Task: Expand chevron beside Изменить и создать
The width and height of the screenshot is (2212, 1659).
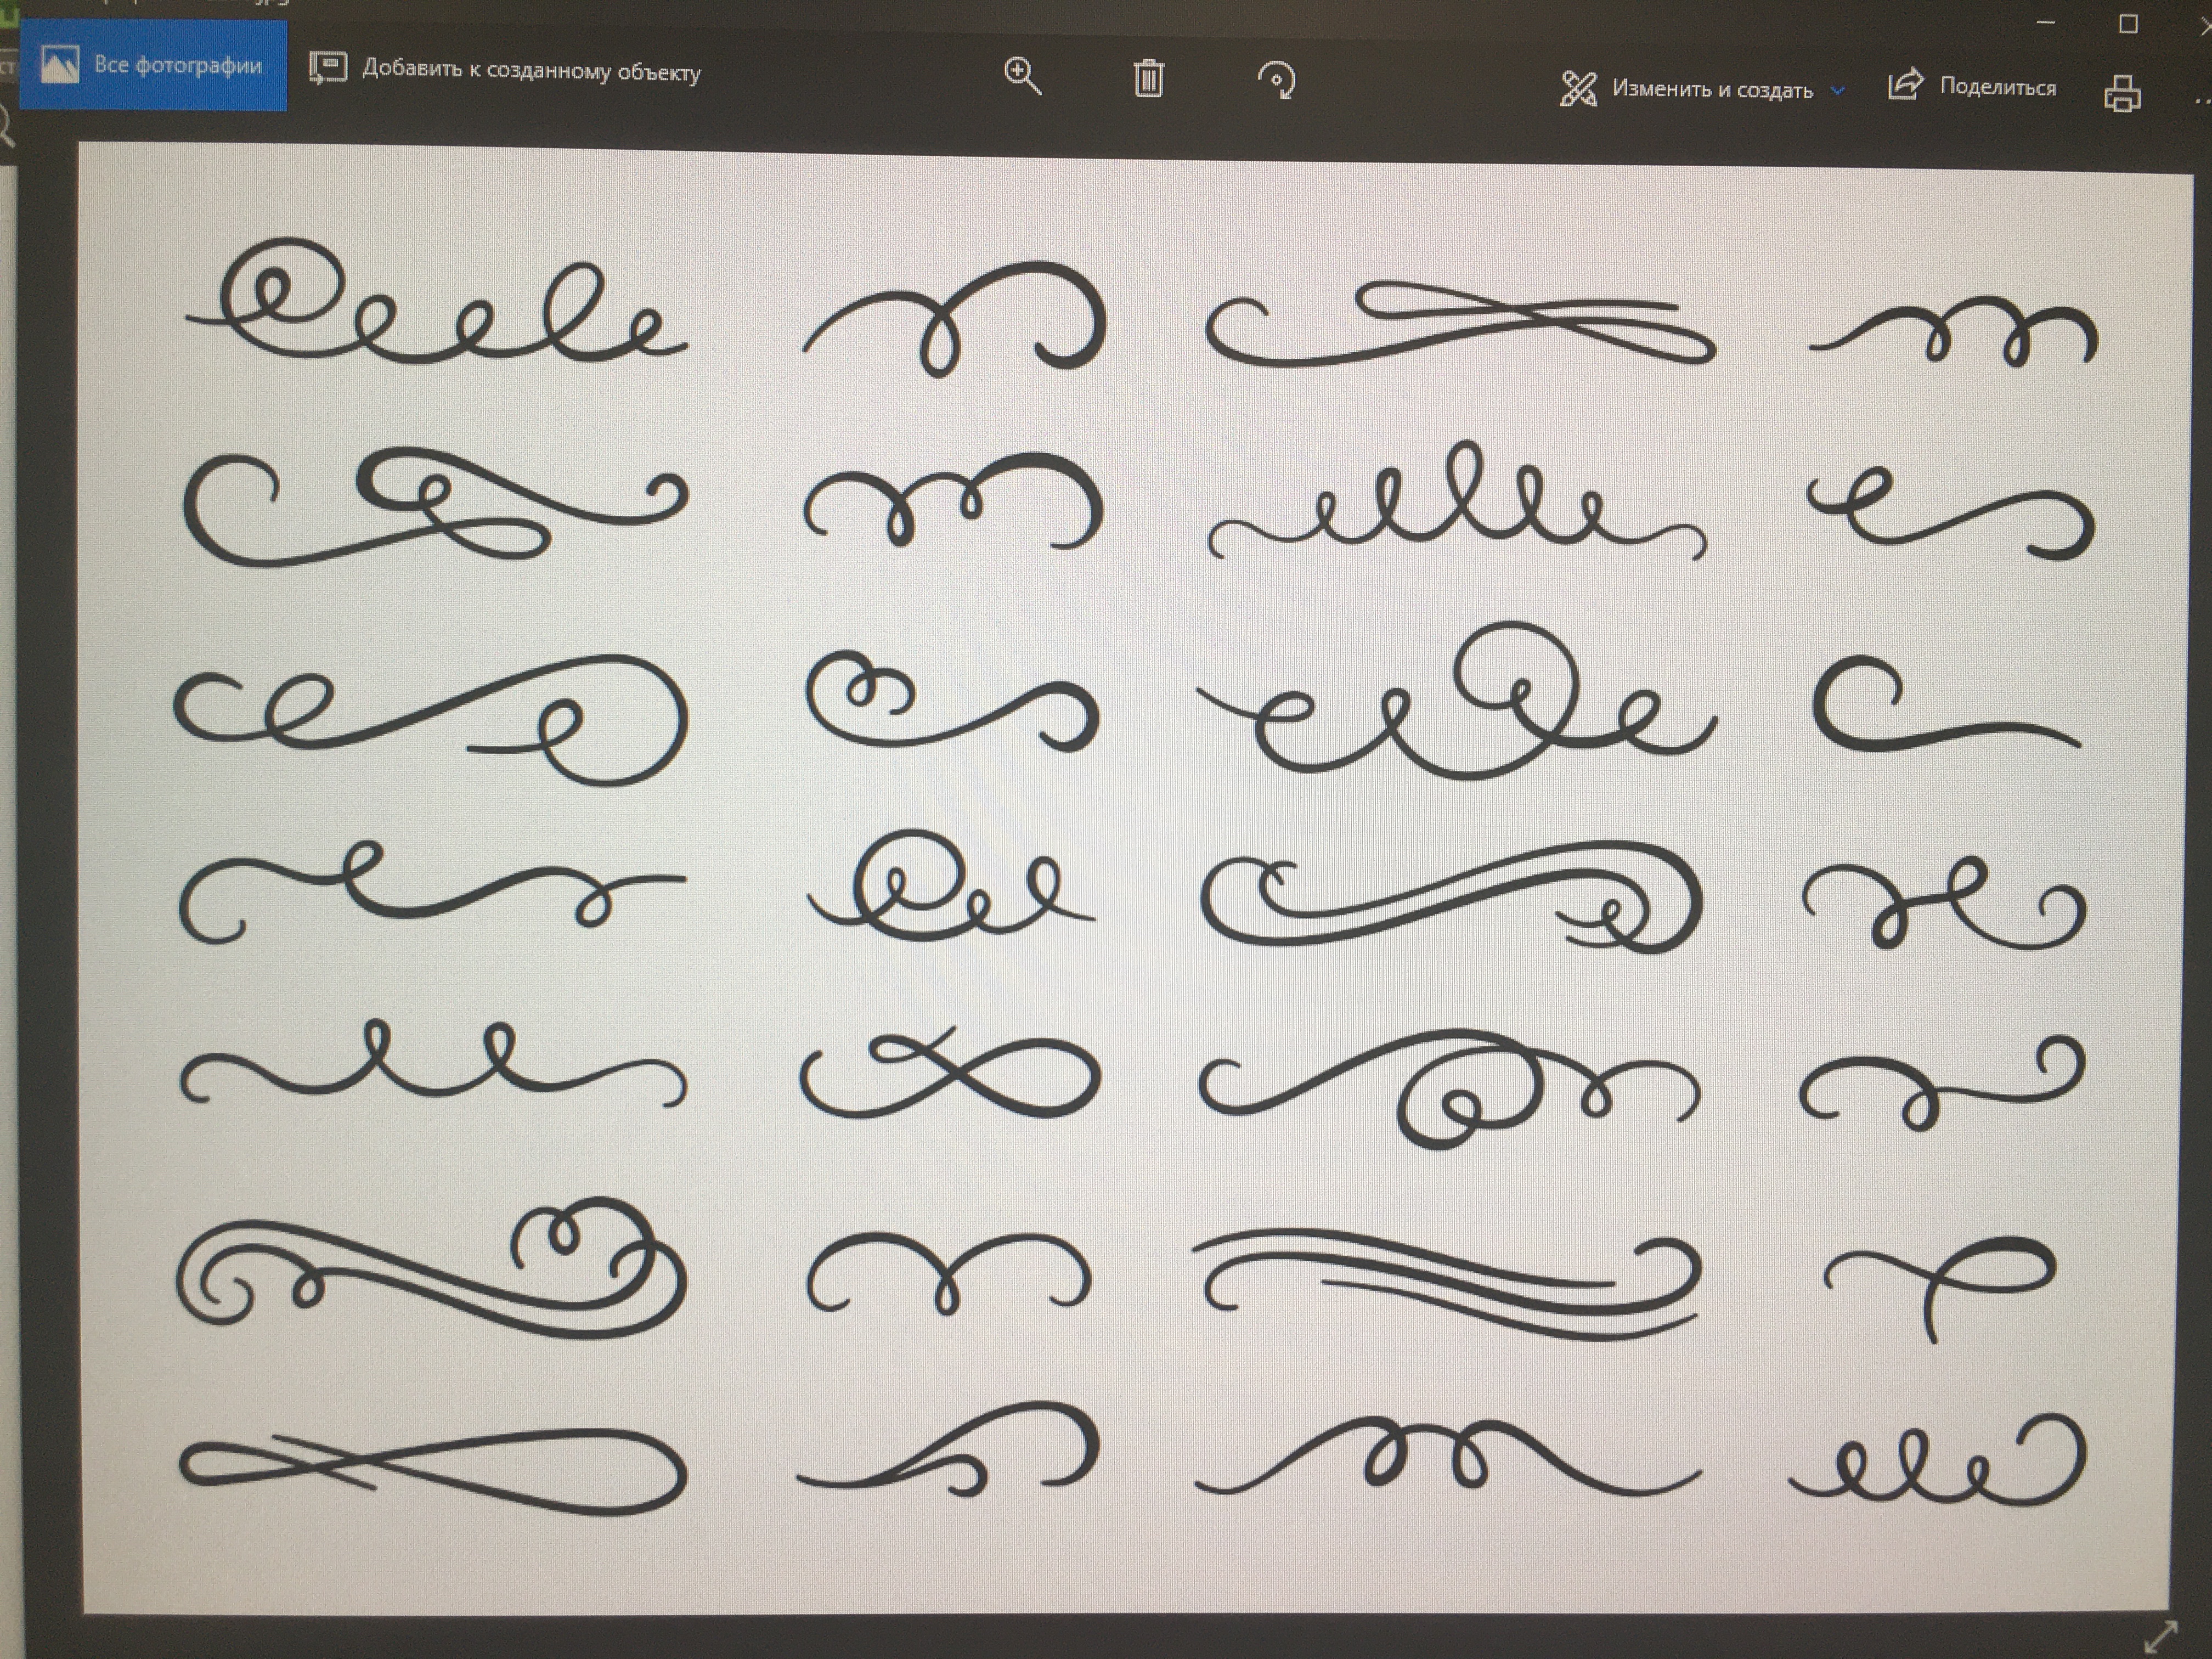Action: pyautogui.click(x=1837, y=91)
